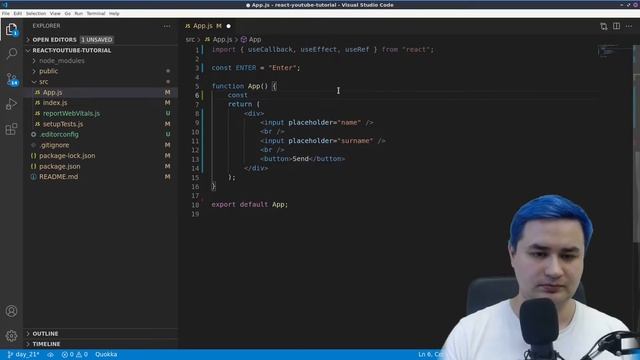Open the Go menu
Viewport: 640px width, 360px height.
pyautogui.click(x=67, y=13)
